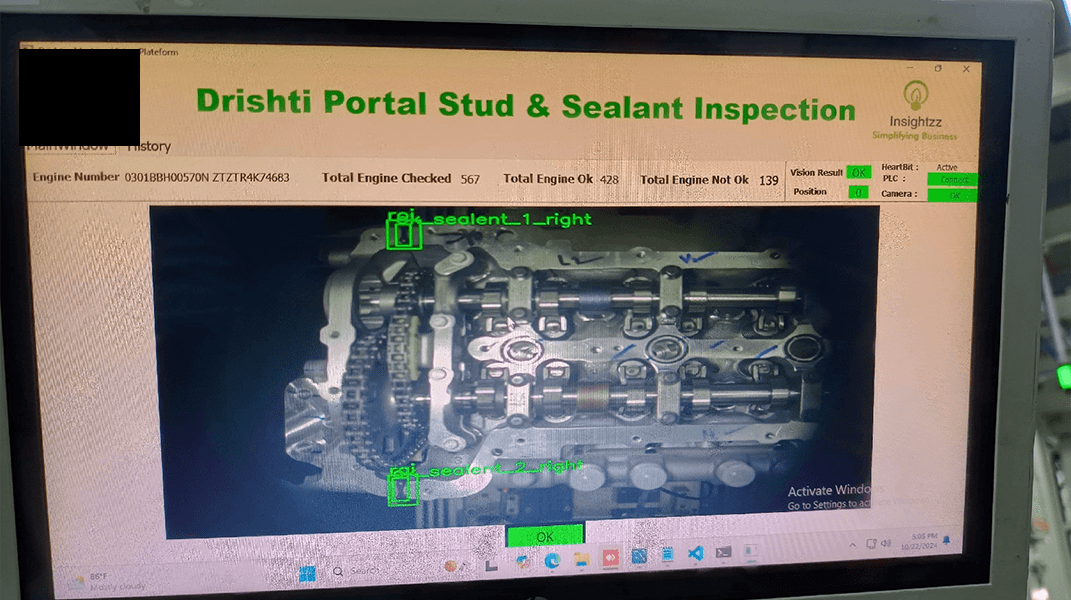Open the red AnyDesk taskbar app

(611, 558)
